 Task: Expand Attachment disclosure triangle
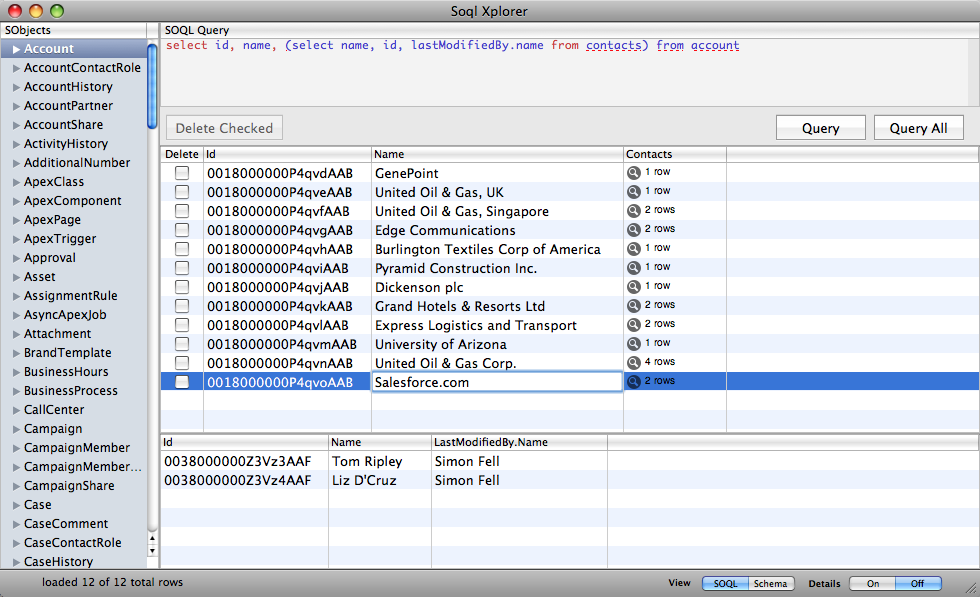click(16, 334)
